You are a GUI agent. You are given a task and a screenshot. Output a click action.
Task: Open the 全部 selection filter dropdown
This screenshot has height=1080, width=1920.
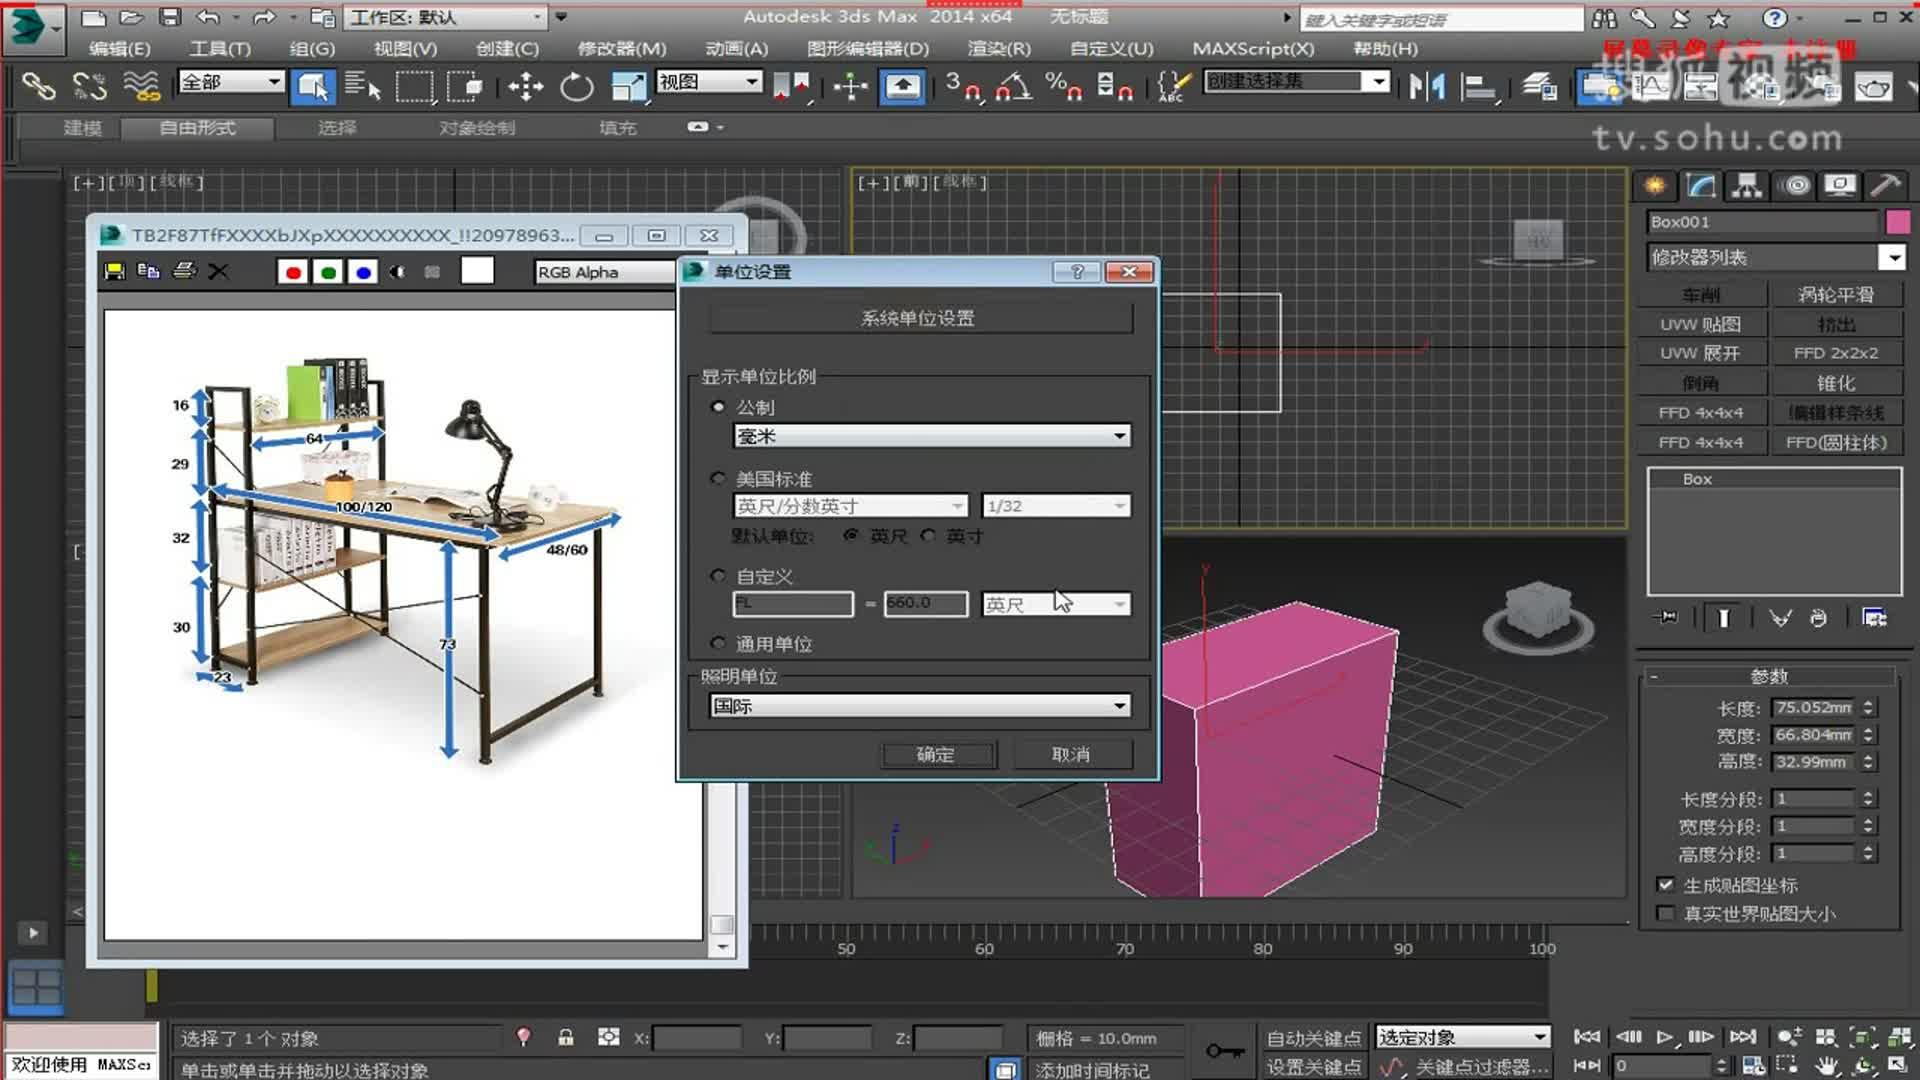[x=231, y=82]
